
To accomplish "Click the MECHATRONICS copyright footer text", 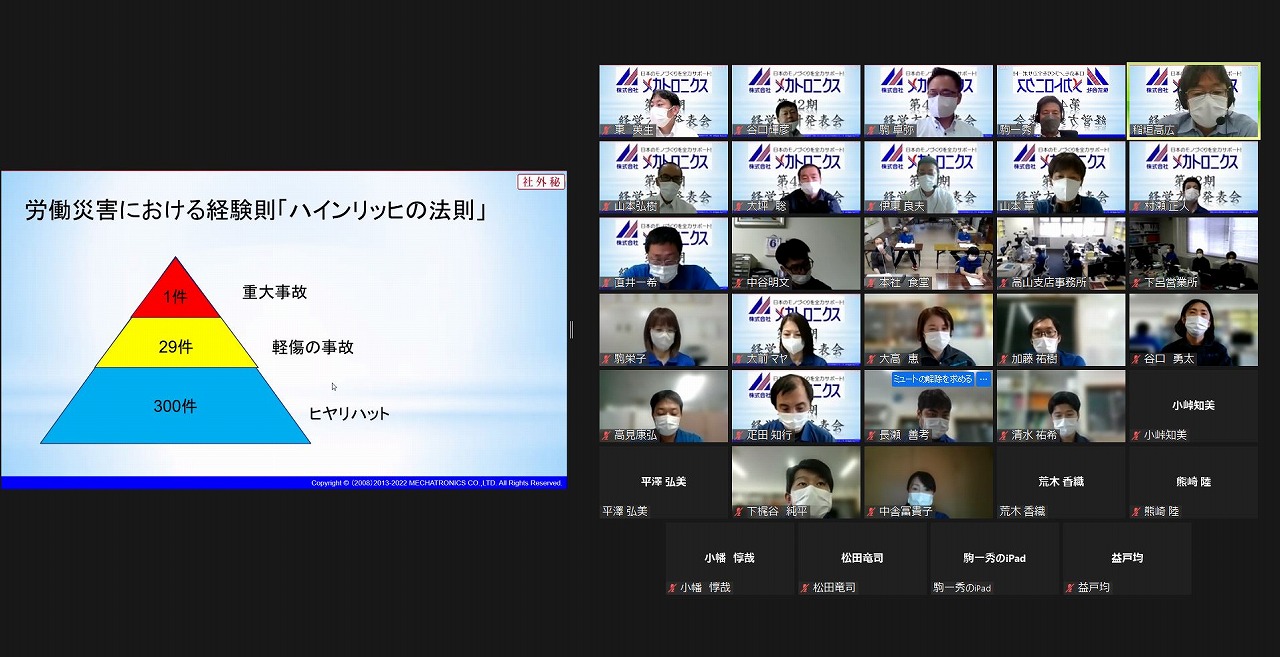I will click(x=437, y=483).
